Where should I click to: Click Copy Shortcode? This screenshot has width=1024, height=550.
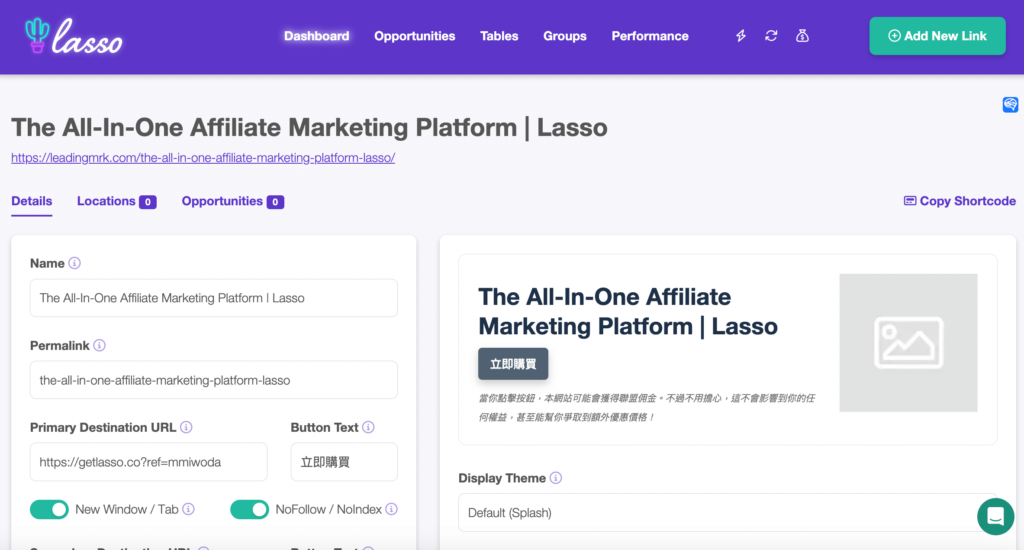(x=959, y=201)
